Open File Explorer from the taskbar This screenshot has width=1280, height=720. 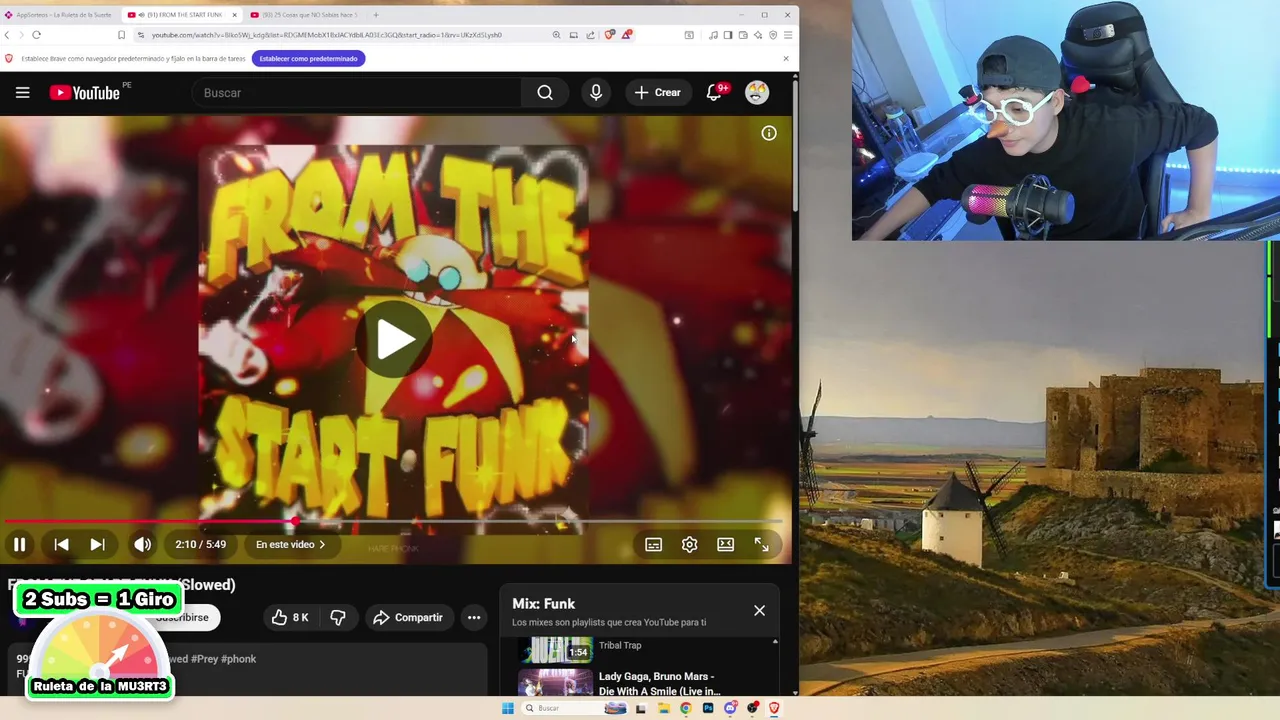(663, 708)
